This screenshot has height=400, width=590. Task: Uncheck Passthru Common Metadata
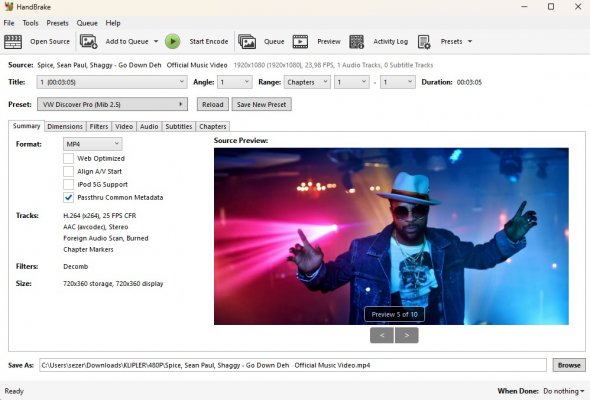tap(68, 198)
